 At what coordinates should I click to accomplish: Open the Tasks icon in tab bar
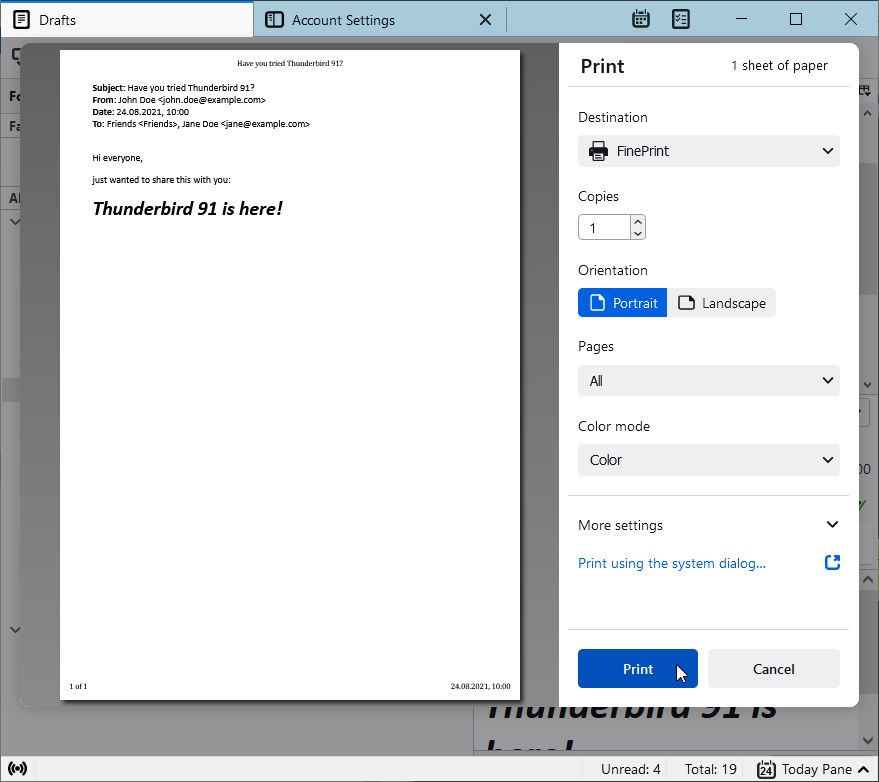681,19
